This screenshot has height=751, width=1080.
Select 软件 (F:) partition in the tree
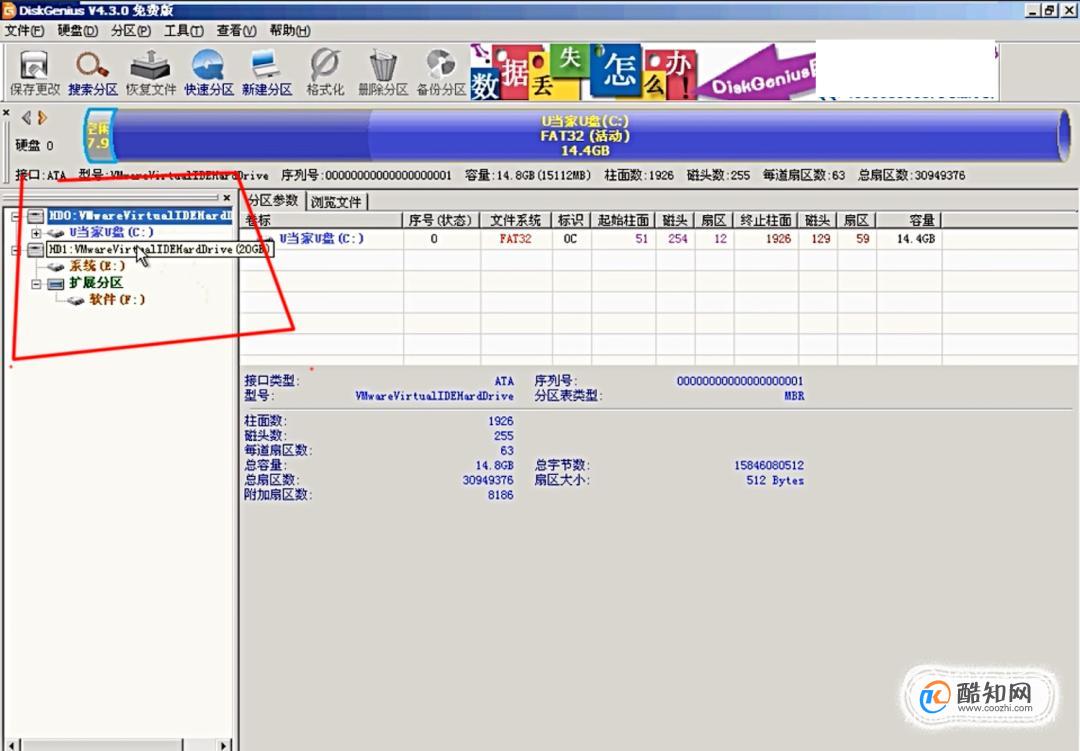[117, 300]
